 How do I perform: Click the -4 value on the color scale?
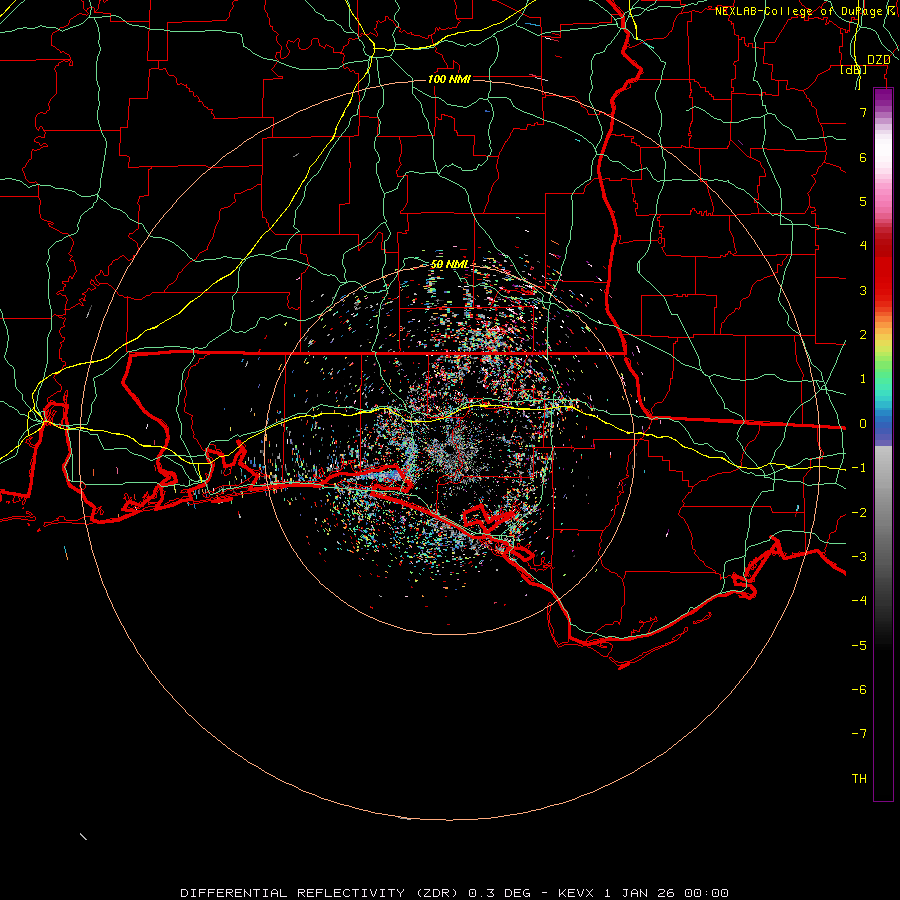859,601
